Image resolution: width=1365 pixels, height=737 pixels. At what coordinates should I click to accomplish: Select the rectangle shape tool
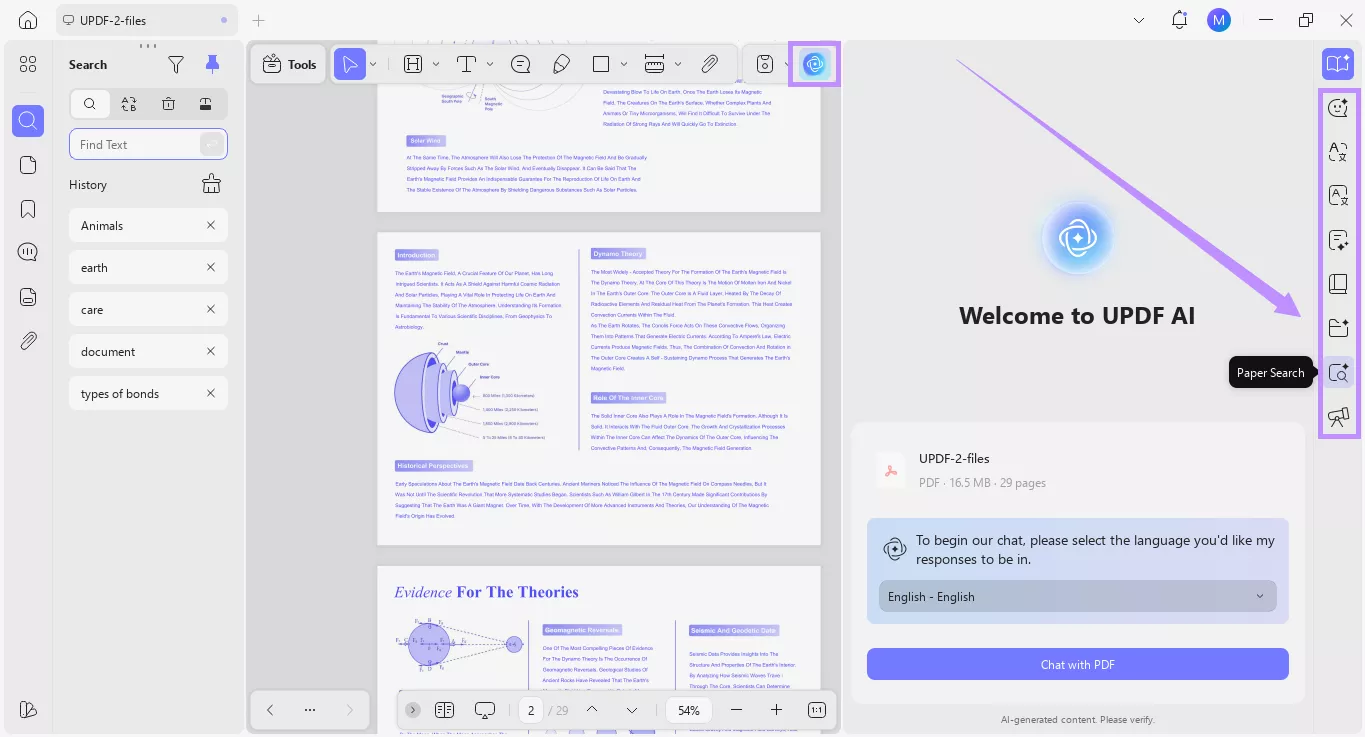pyautogui.click(x=601, y=64)
